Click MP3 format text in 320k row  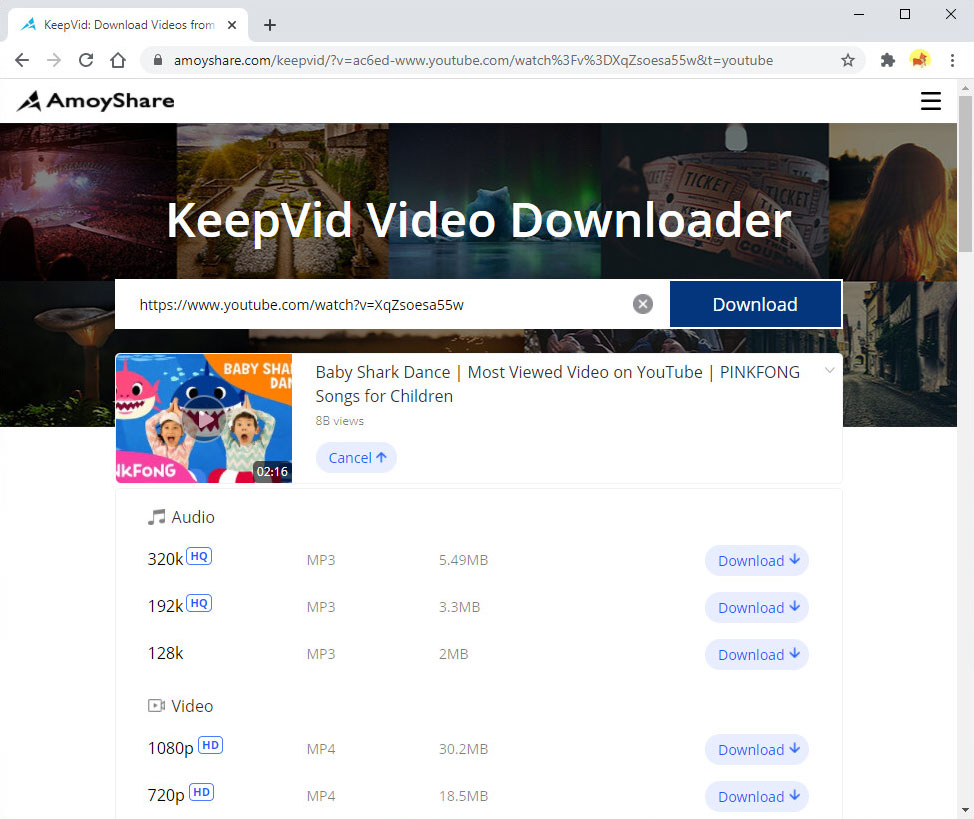coord(321,560)
